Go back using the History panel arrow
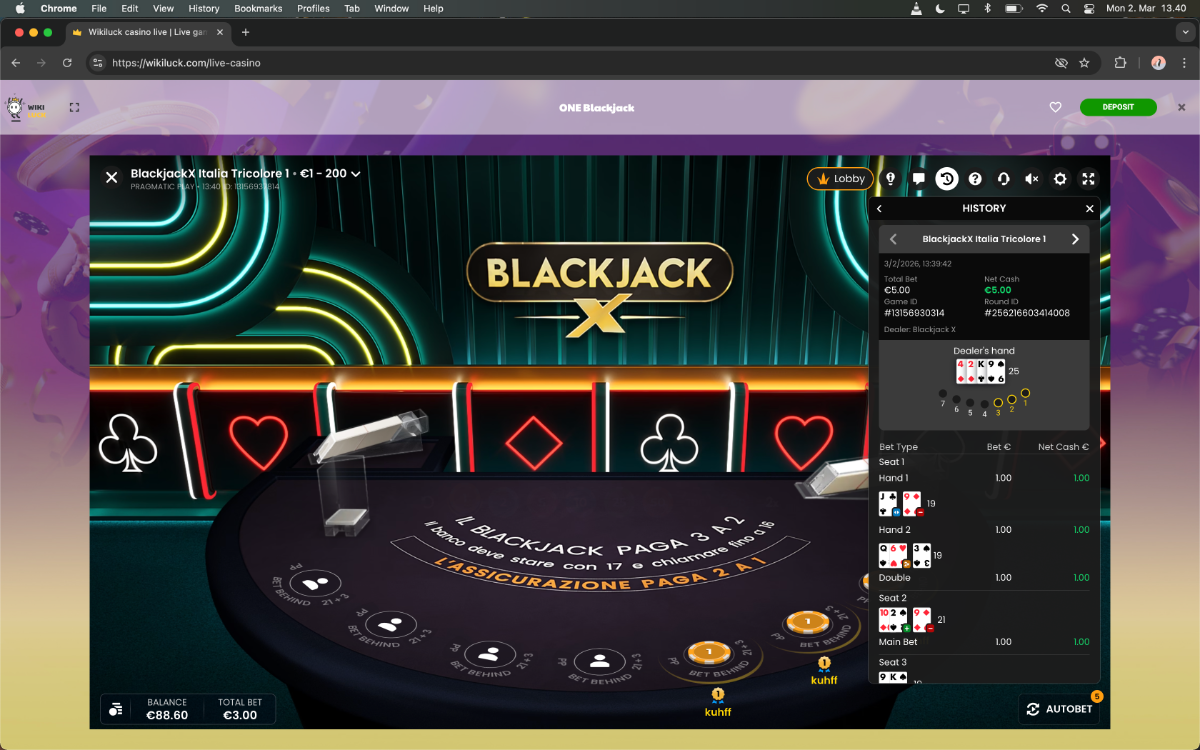 880,209
